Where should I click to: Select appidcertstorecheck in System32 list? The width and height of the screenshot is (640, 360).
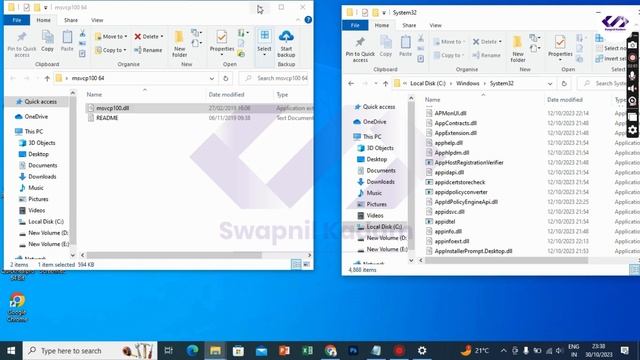click(x=460, y=182)
